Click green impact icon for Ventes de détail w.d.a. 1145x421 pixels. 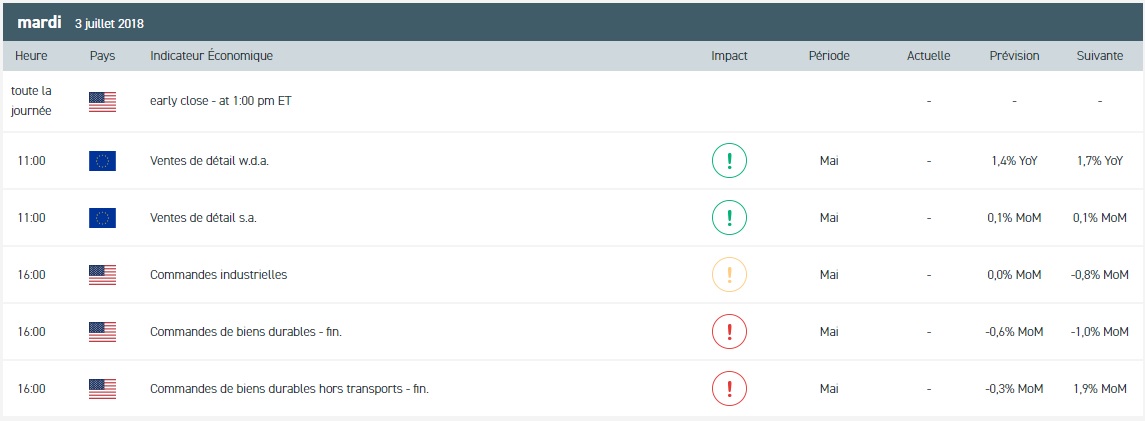[x=729, y=161]
